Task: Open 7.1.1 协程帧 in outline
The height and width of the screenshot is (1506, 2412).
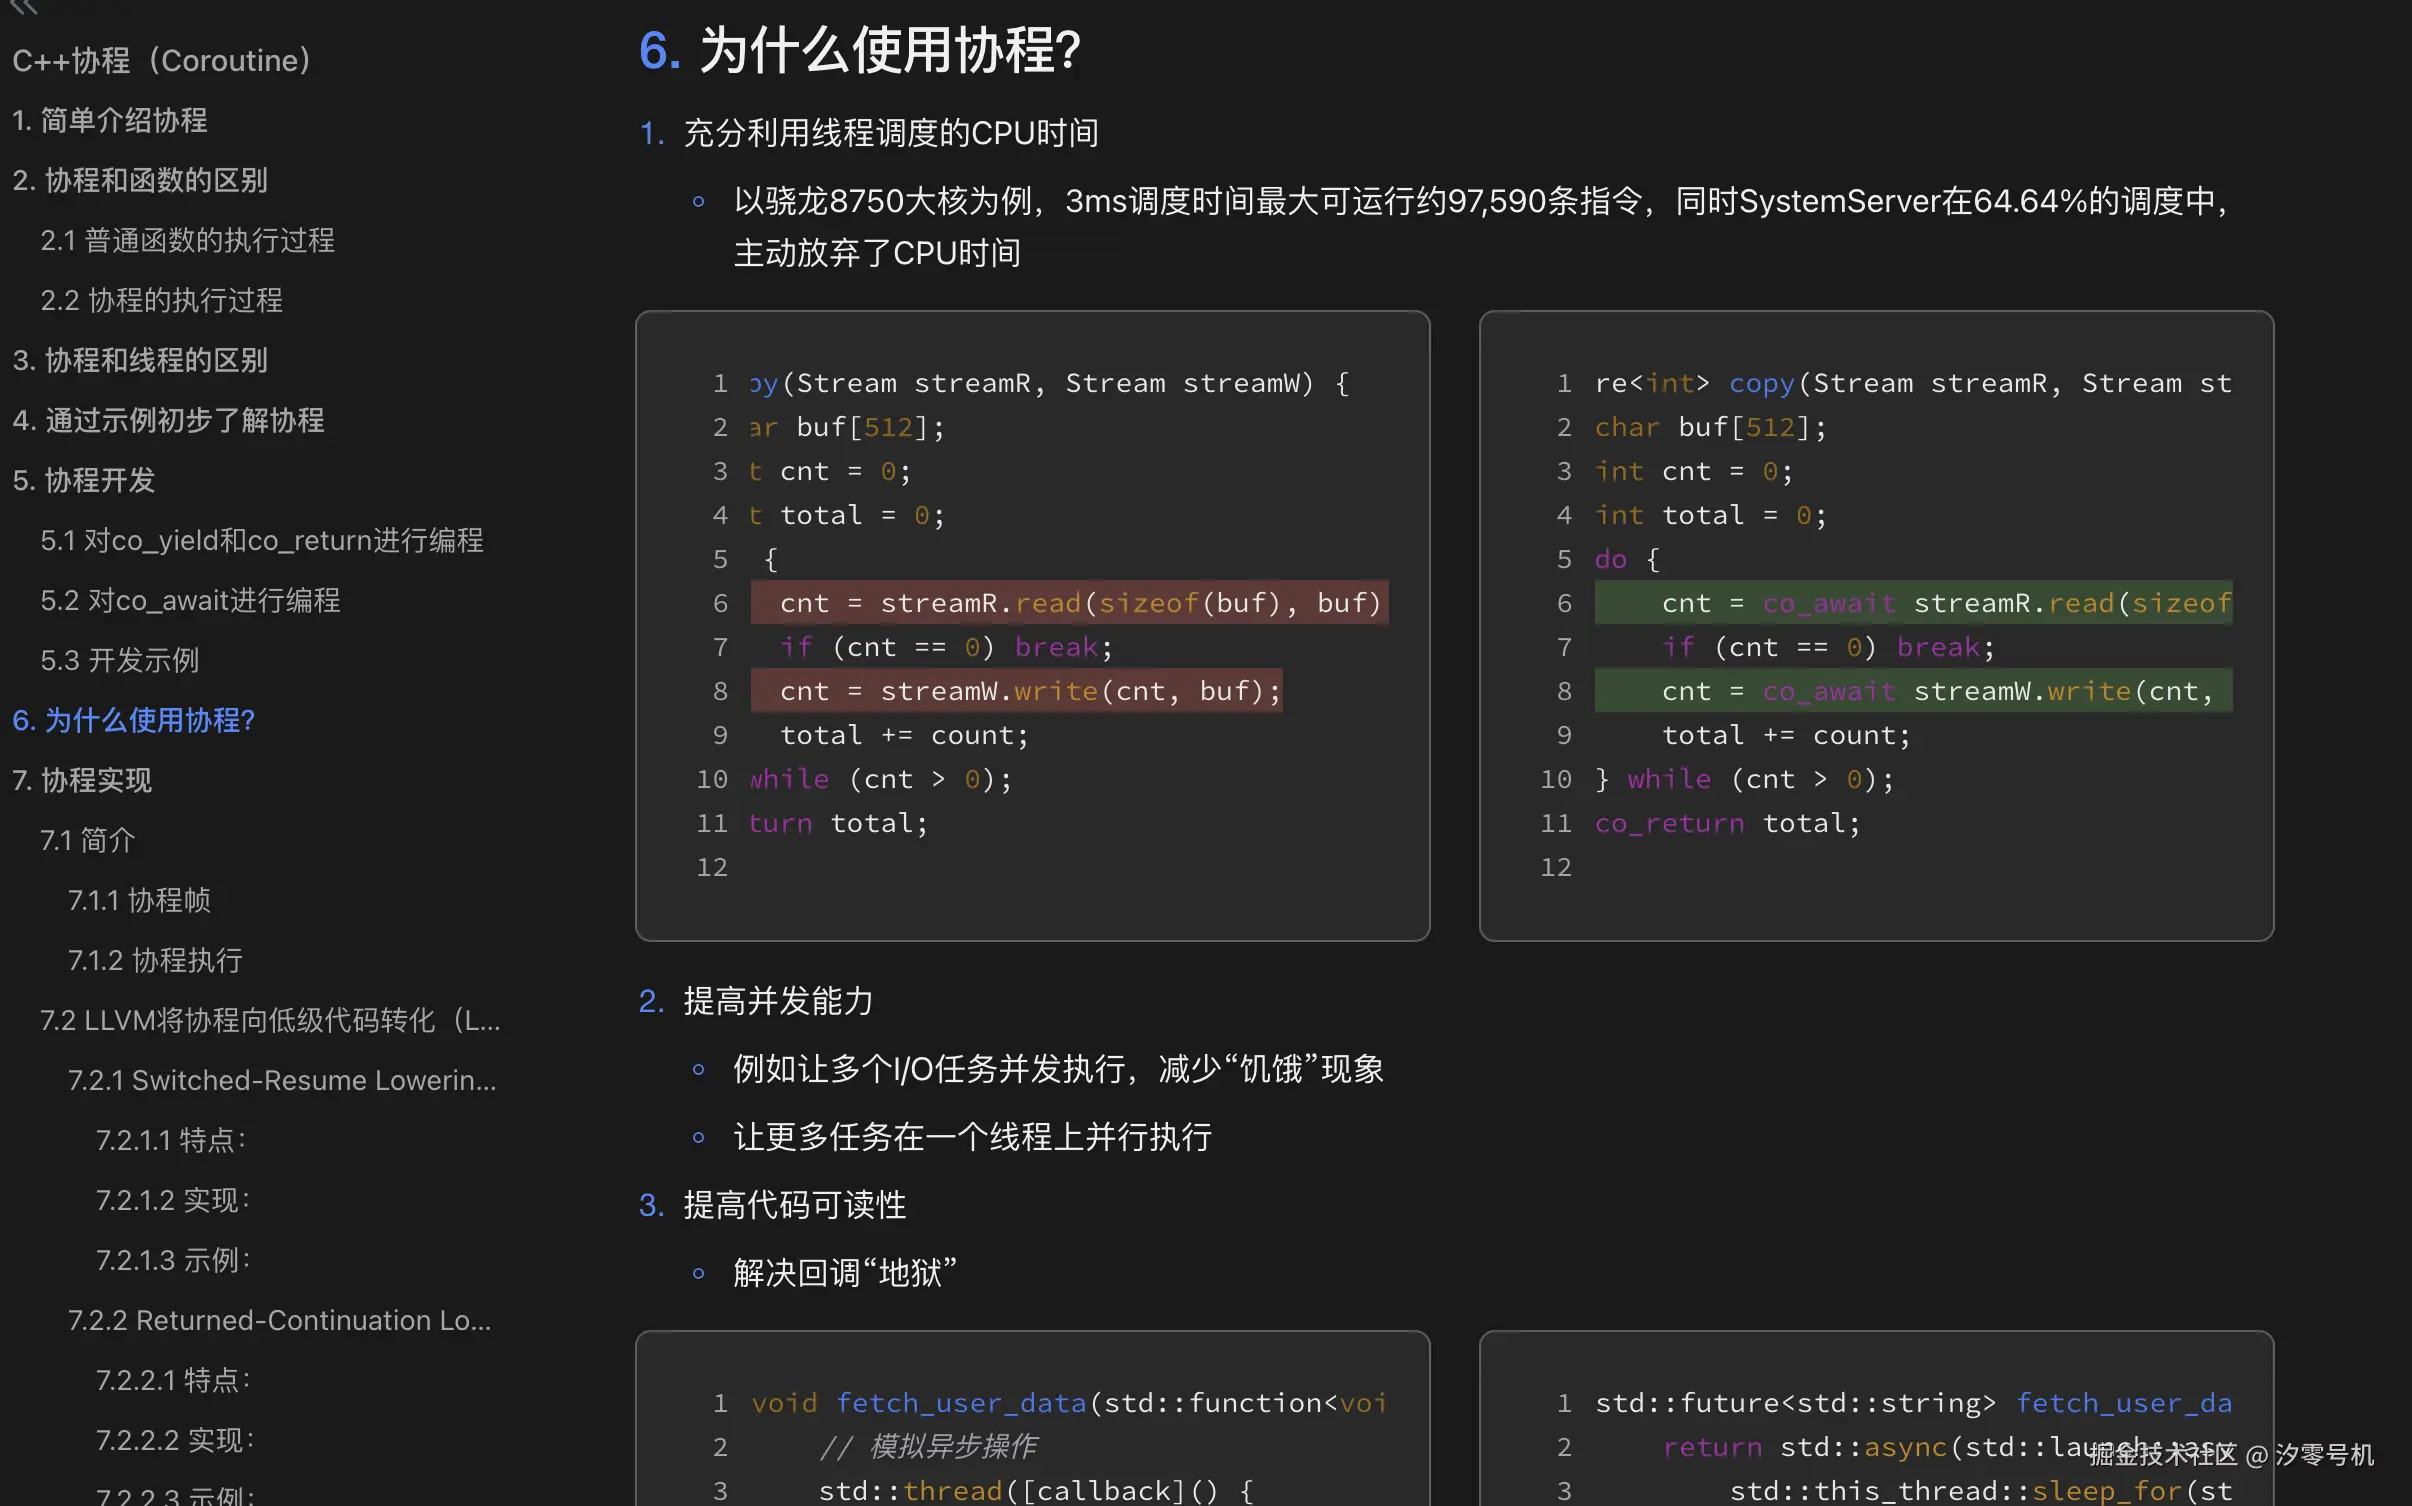Action: 139,900
